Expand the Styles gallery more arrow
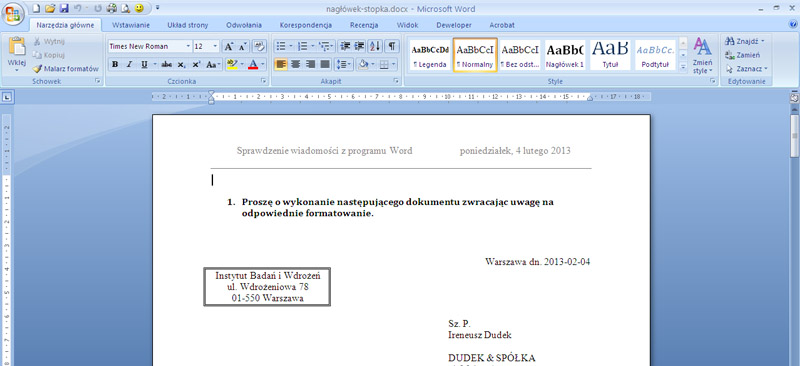The width and height of the screenshot is (800, 366). [683, 67]
